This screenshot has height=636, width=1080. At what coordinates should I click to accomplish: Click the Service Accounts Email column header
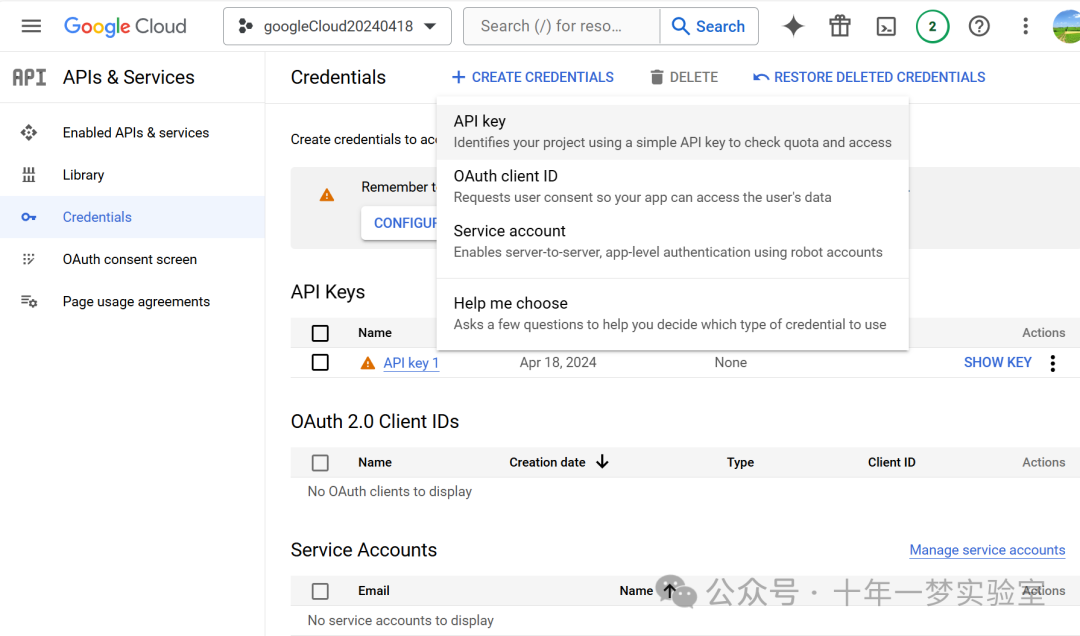coord(374,591)
